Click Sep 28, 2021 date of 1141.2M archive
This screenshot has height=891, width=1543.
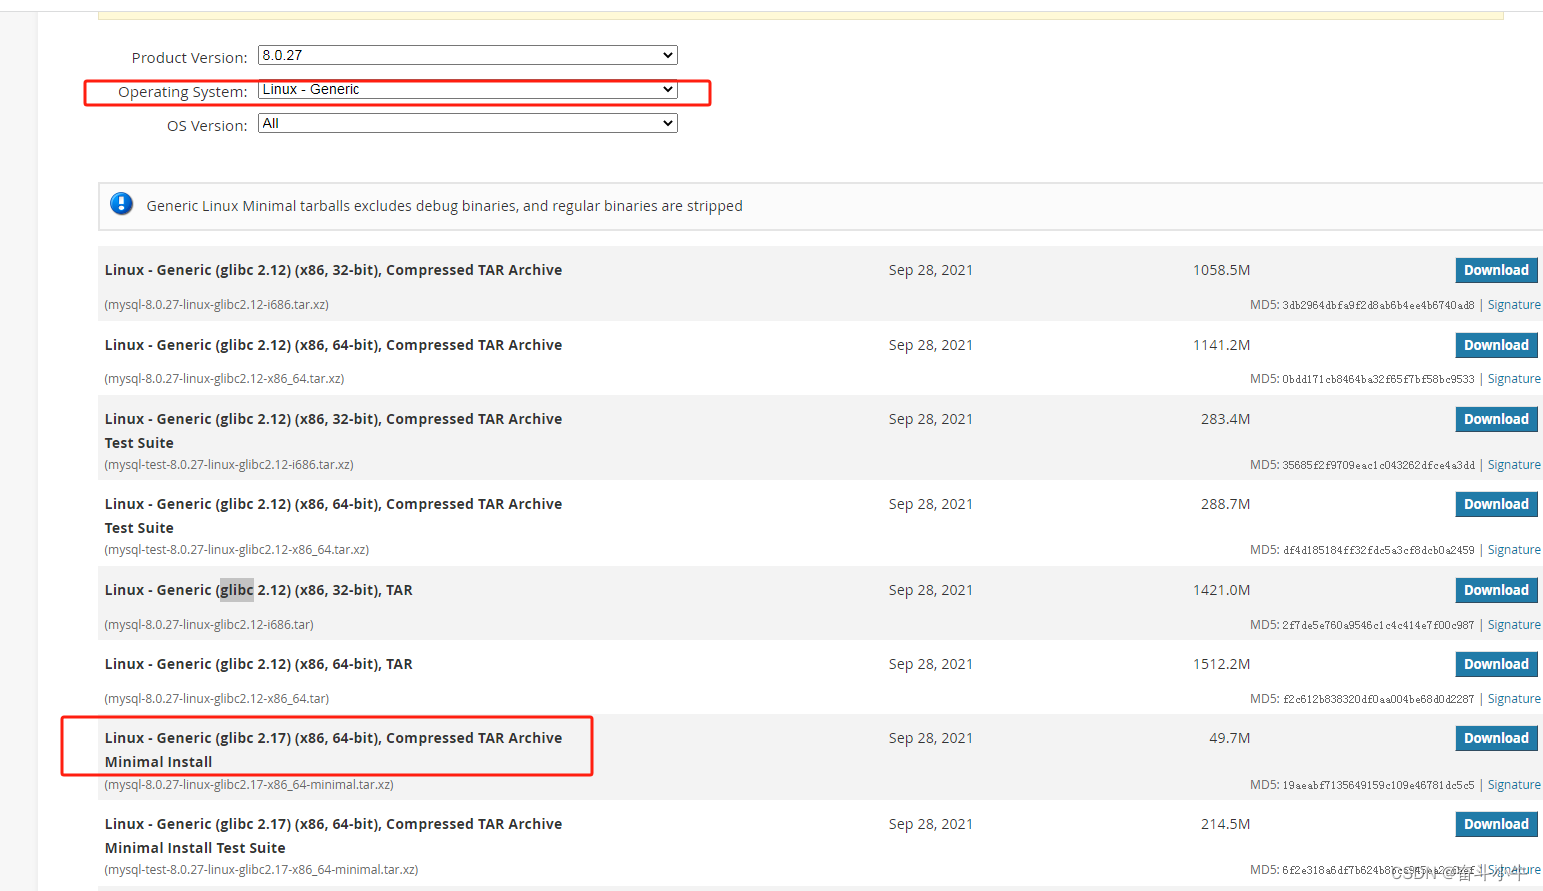pos(930,345)
